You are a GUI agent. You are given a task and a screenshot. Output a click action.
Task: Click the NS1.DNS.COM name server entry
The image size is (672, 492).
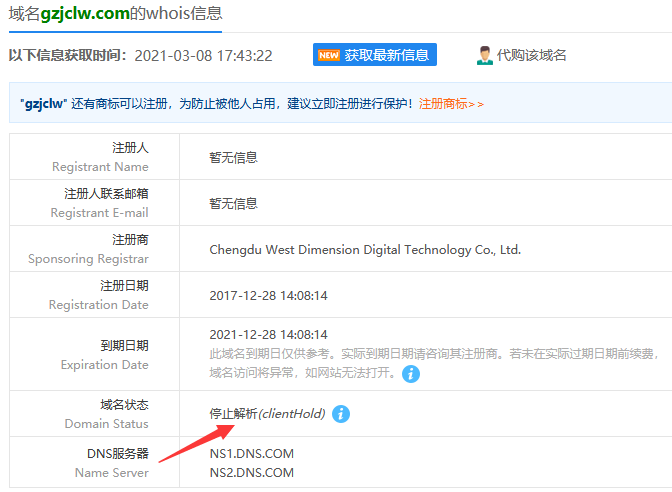[x=251, y=453]
